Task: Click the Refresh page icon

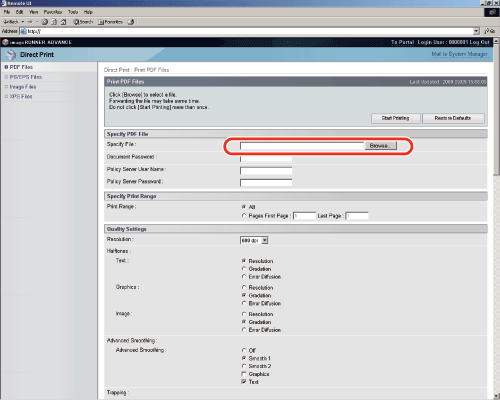Action: click(x=54, y=22)
